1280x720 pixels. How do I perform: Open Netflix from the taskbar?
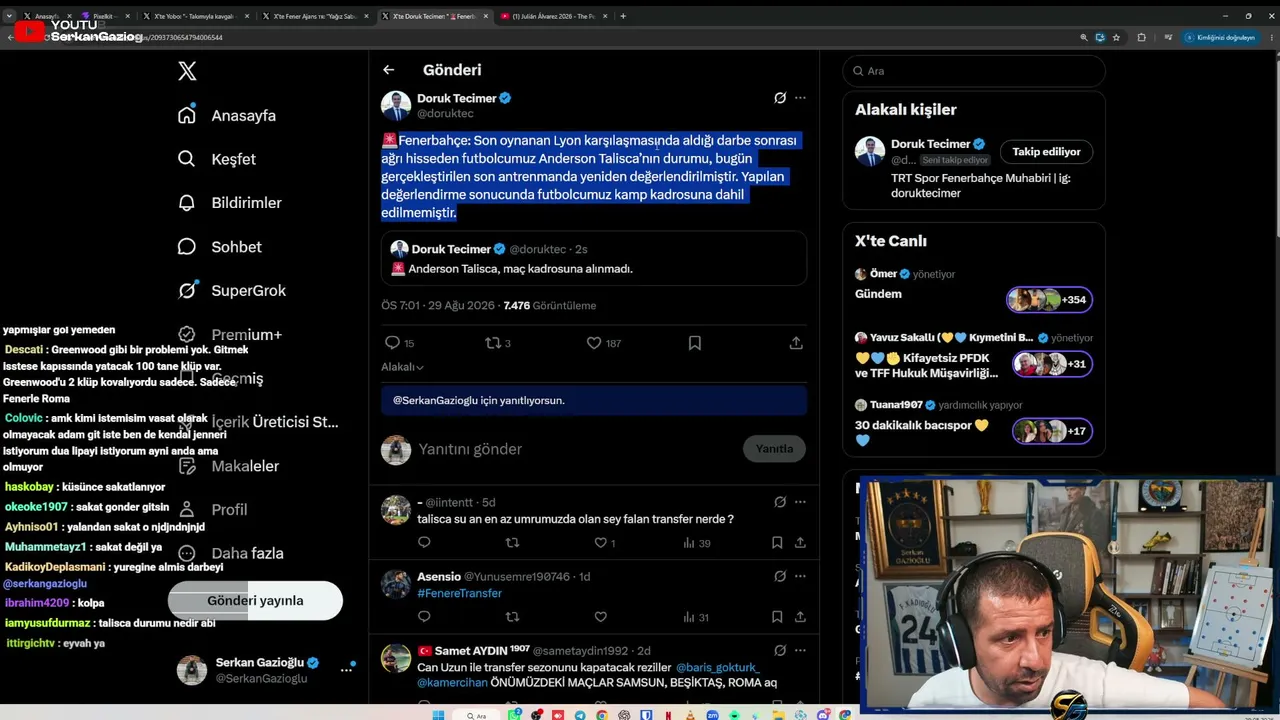tap(668, 715)
